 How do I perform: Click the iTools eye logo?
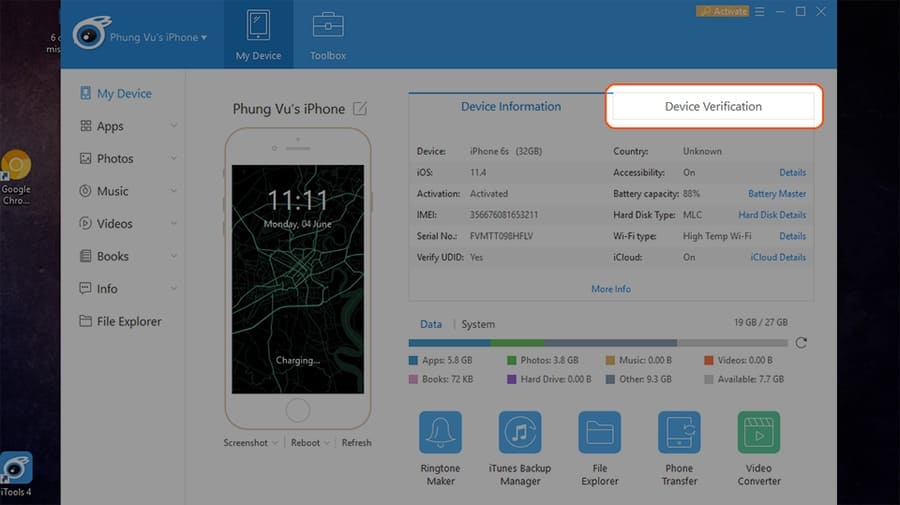(91, 33)
